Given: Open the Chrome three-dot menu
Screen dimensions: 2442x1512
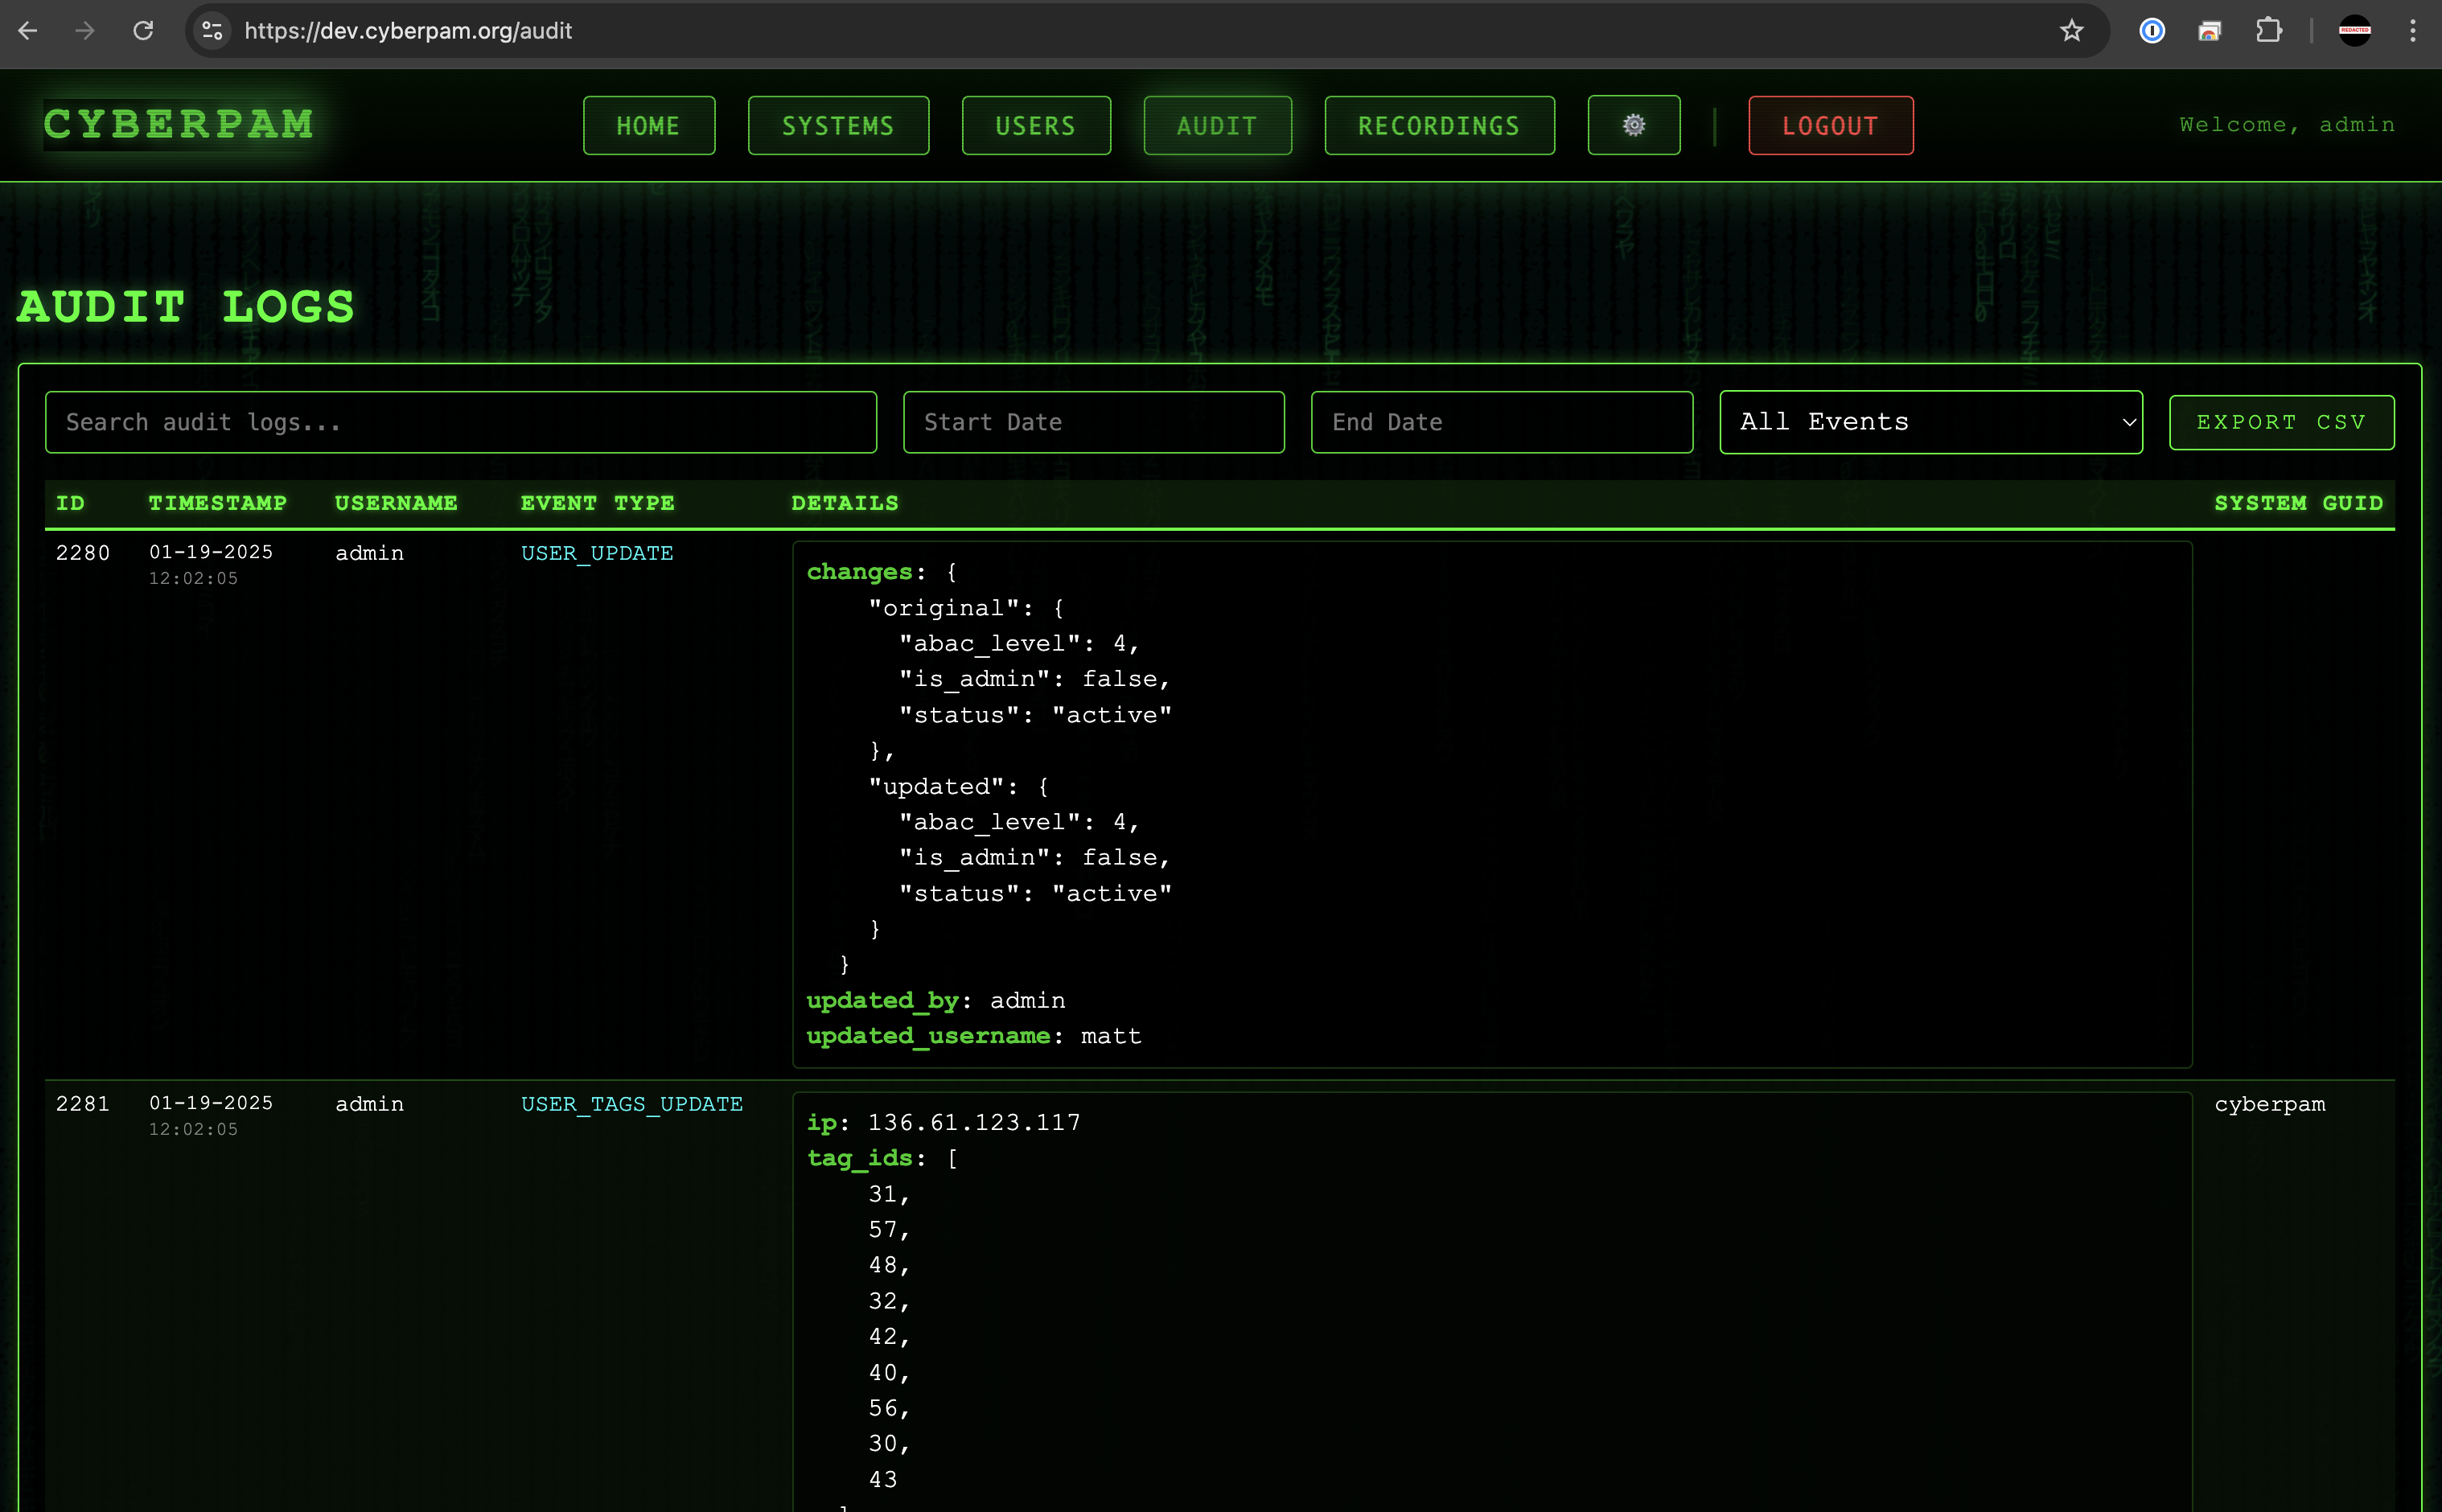Looking at the screenshot, I should click(2412, 31).
